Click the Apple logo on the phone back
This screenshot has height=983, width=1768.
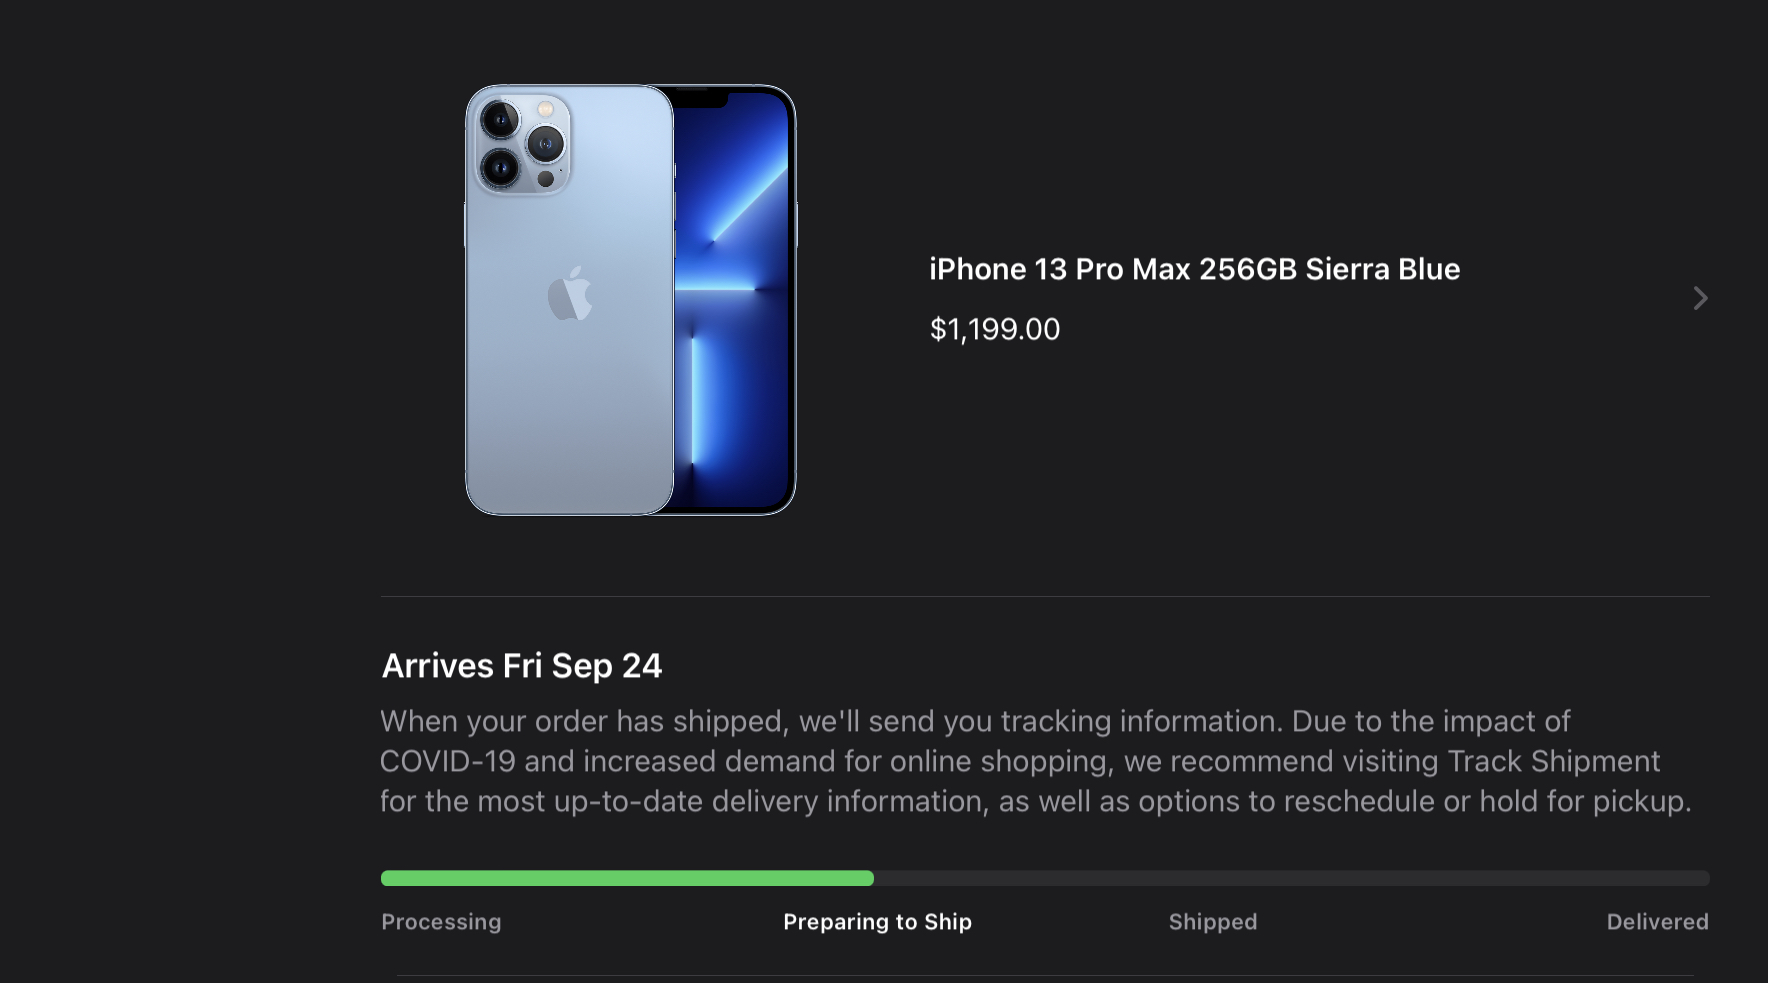(570, 294)
